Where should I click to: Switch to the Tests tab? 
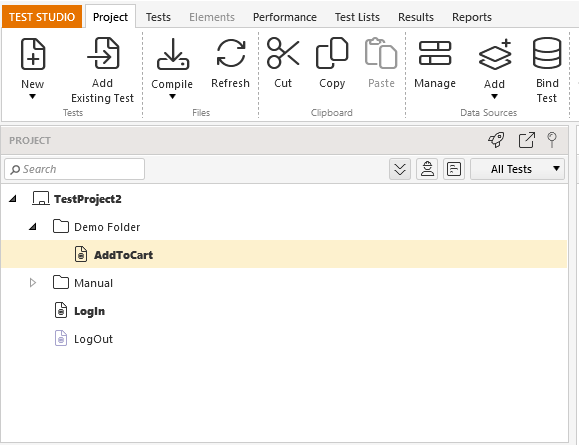(158, 17)
